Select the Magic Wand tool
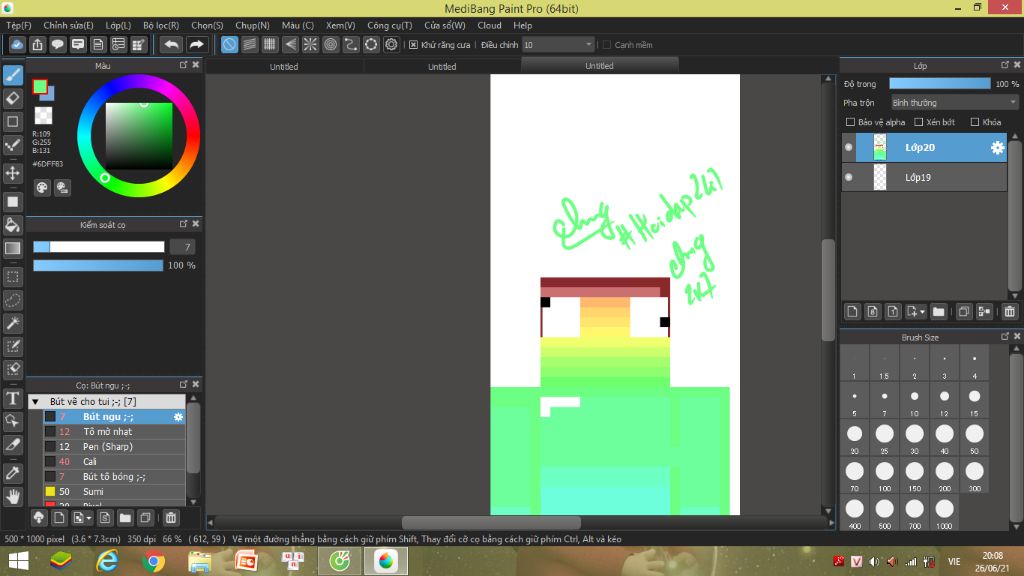 pos(12,323)
